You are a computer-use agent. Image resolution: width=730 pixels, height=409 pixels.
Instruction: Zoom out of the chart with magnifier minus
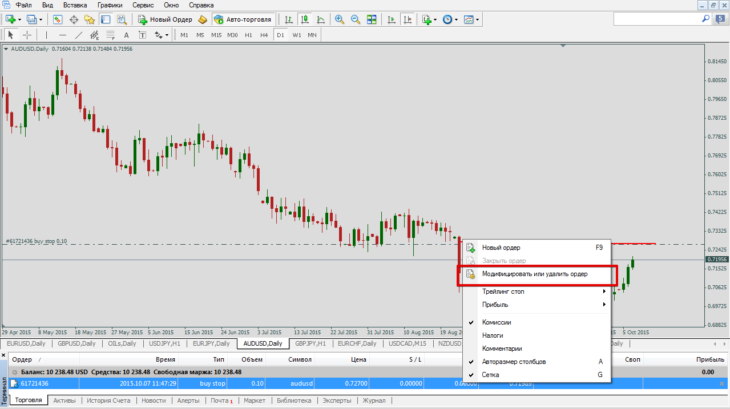click(355, 20)
